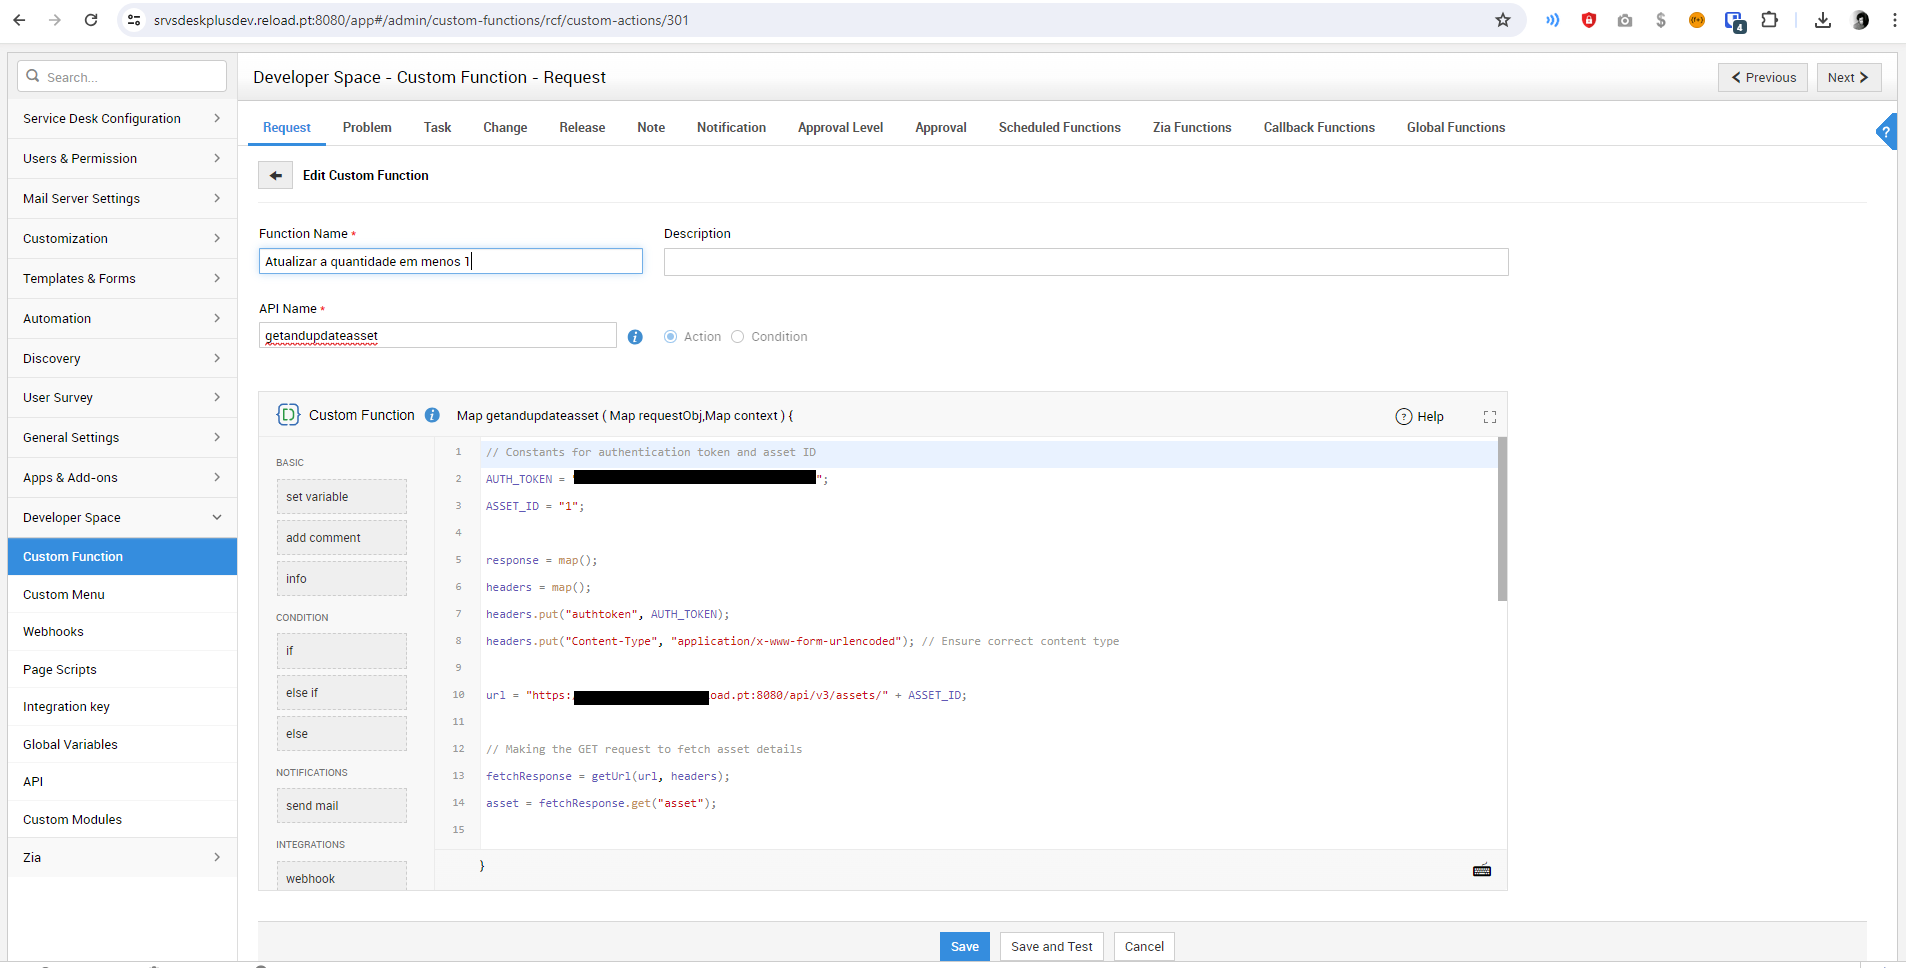Go to the Next custom function
1906x968 pixels.
coord(1849,77)
